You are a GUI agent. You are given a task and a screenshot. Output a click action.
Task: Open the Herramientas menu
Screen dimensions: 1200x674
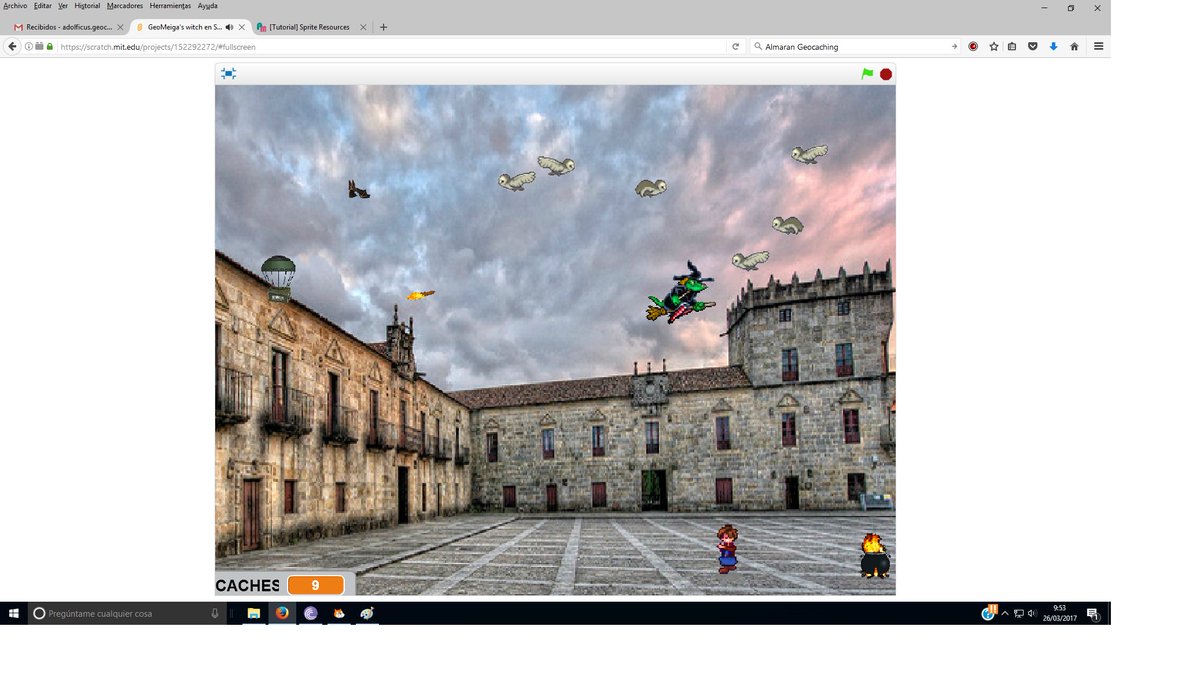pyautogui.click(x=170, y=6)
